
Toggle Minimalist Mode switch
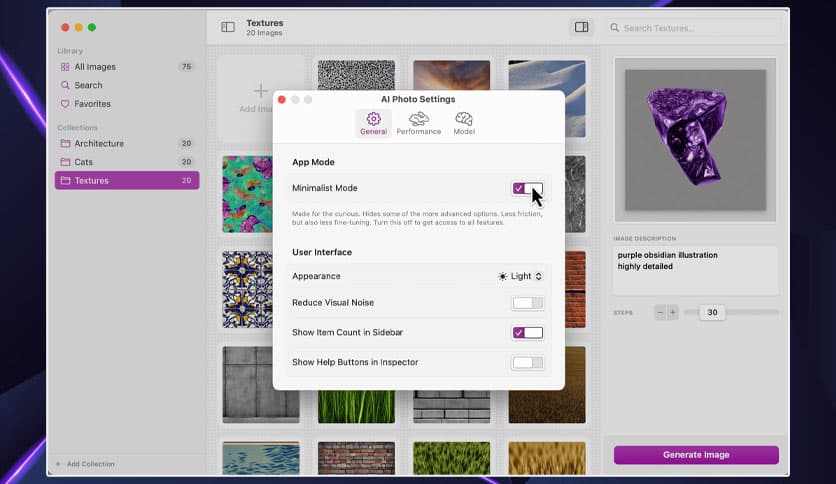tap(527, 188)
